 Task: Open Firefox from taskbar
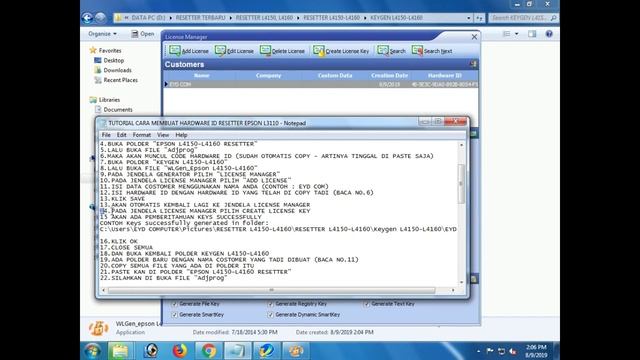click(x=180, y=351)
